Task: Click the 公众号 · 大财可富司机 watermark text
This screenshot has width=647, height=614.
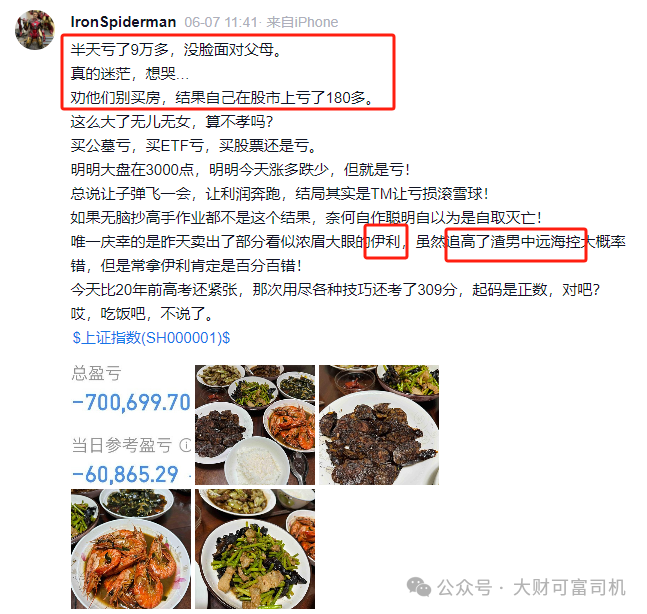Action: (x=531, y=587)
